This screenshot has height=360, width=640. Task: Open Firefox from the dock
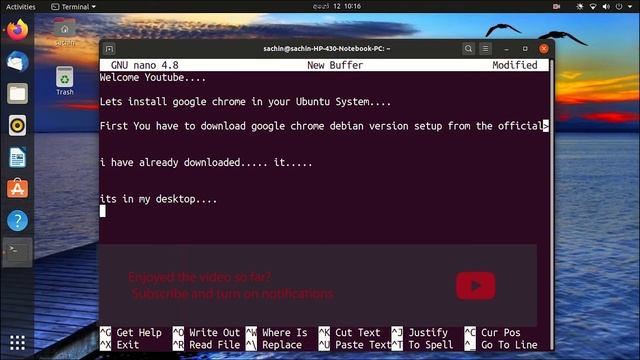click(x=17, y=30)
